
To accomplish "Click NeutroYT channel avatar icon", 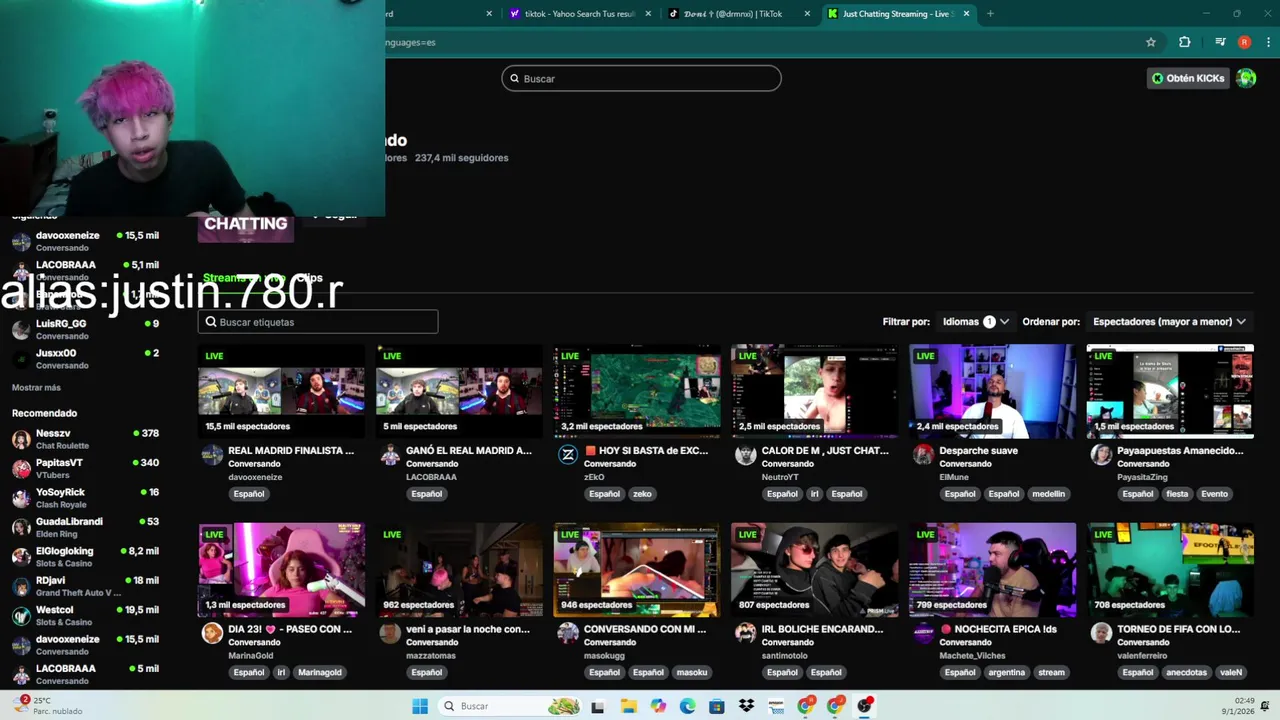I will pyautogui.click(x=746, y=455).
